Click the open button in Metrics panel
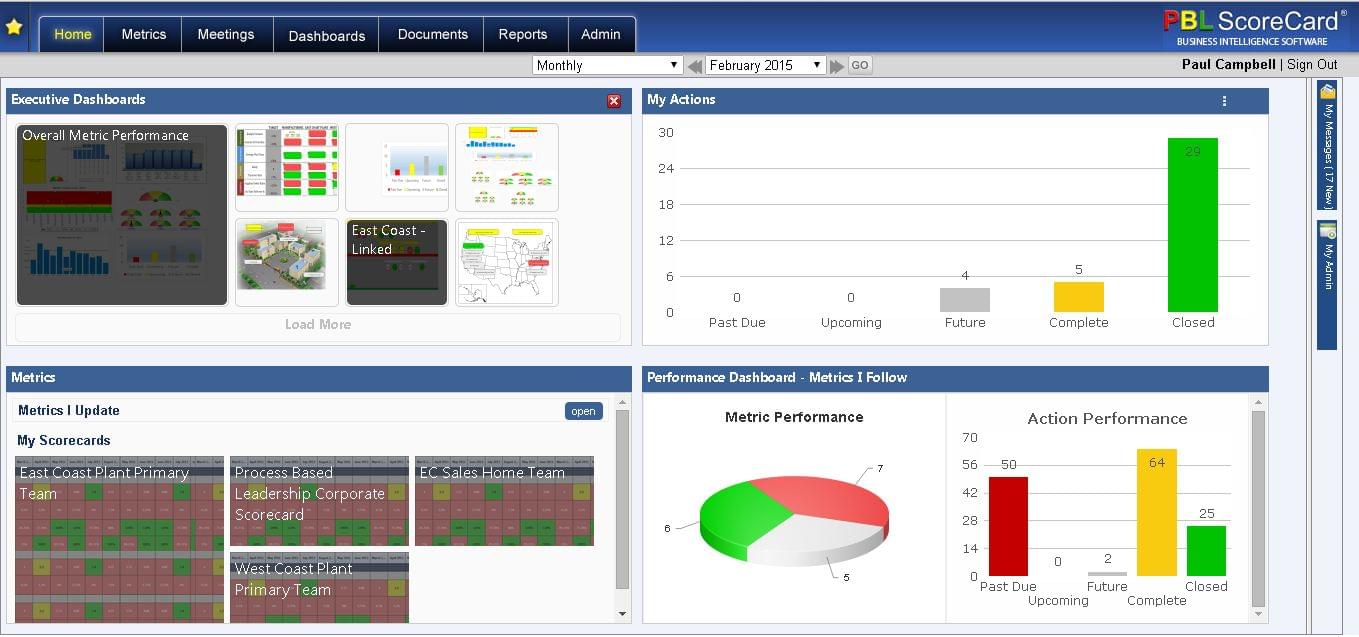 tap(583, 410)
